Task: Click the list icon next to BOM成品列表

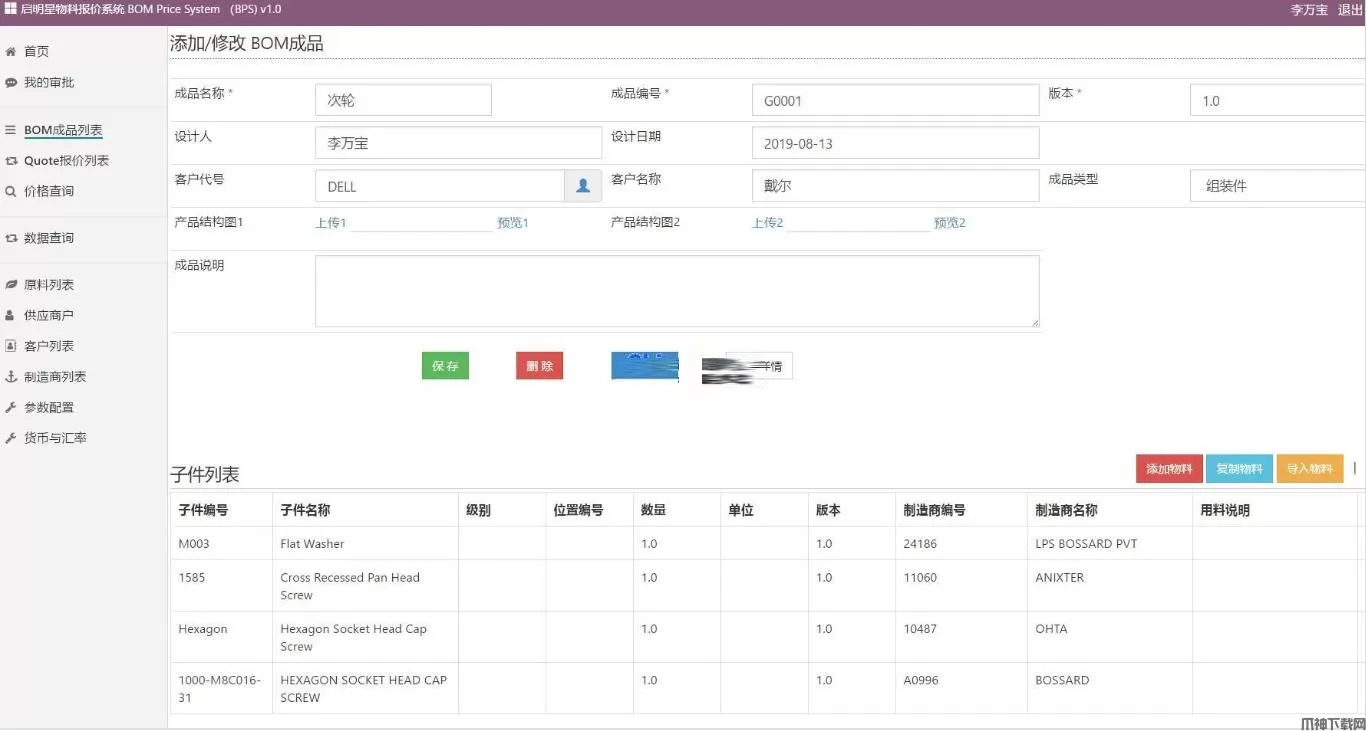Action: [x=11, y=130]
